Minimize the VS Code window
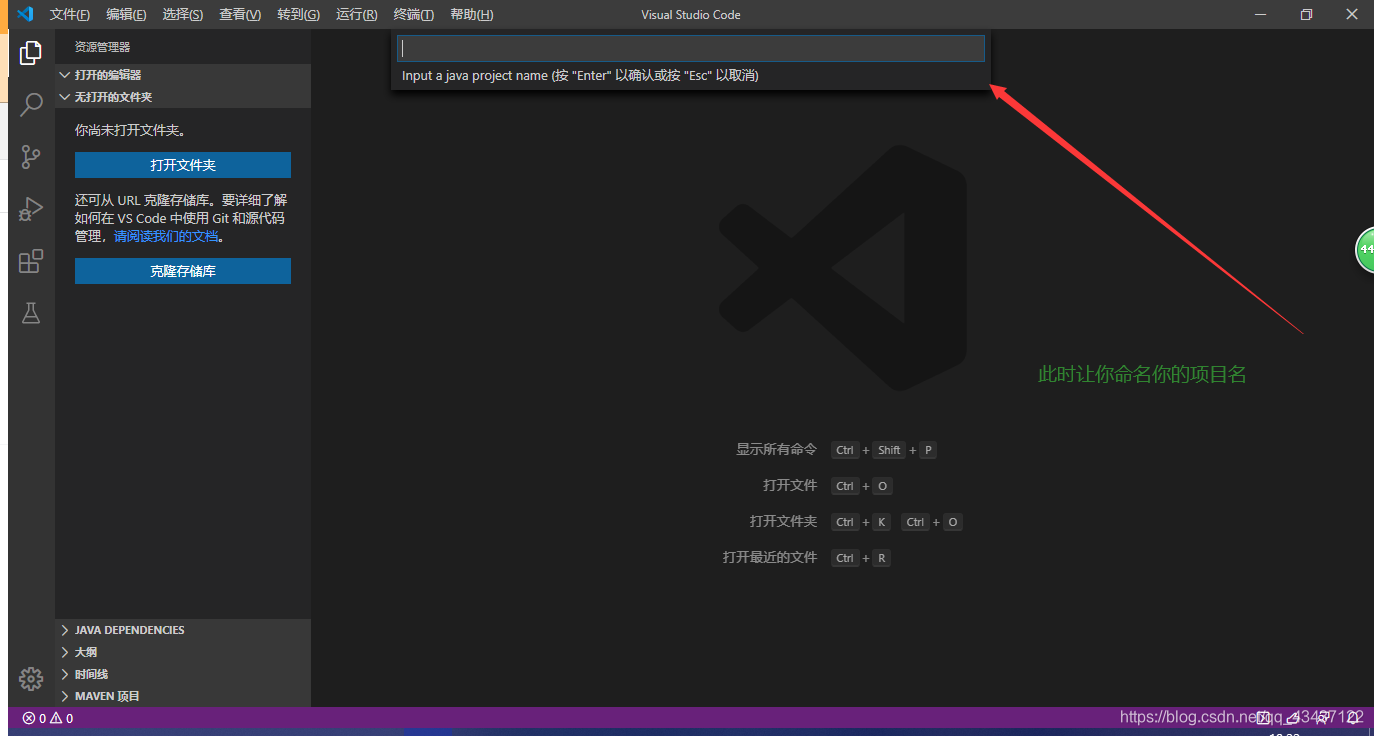The height and width of the screenshot is (736, 1374). [1261, 14]
